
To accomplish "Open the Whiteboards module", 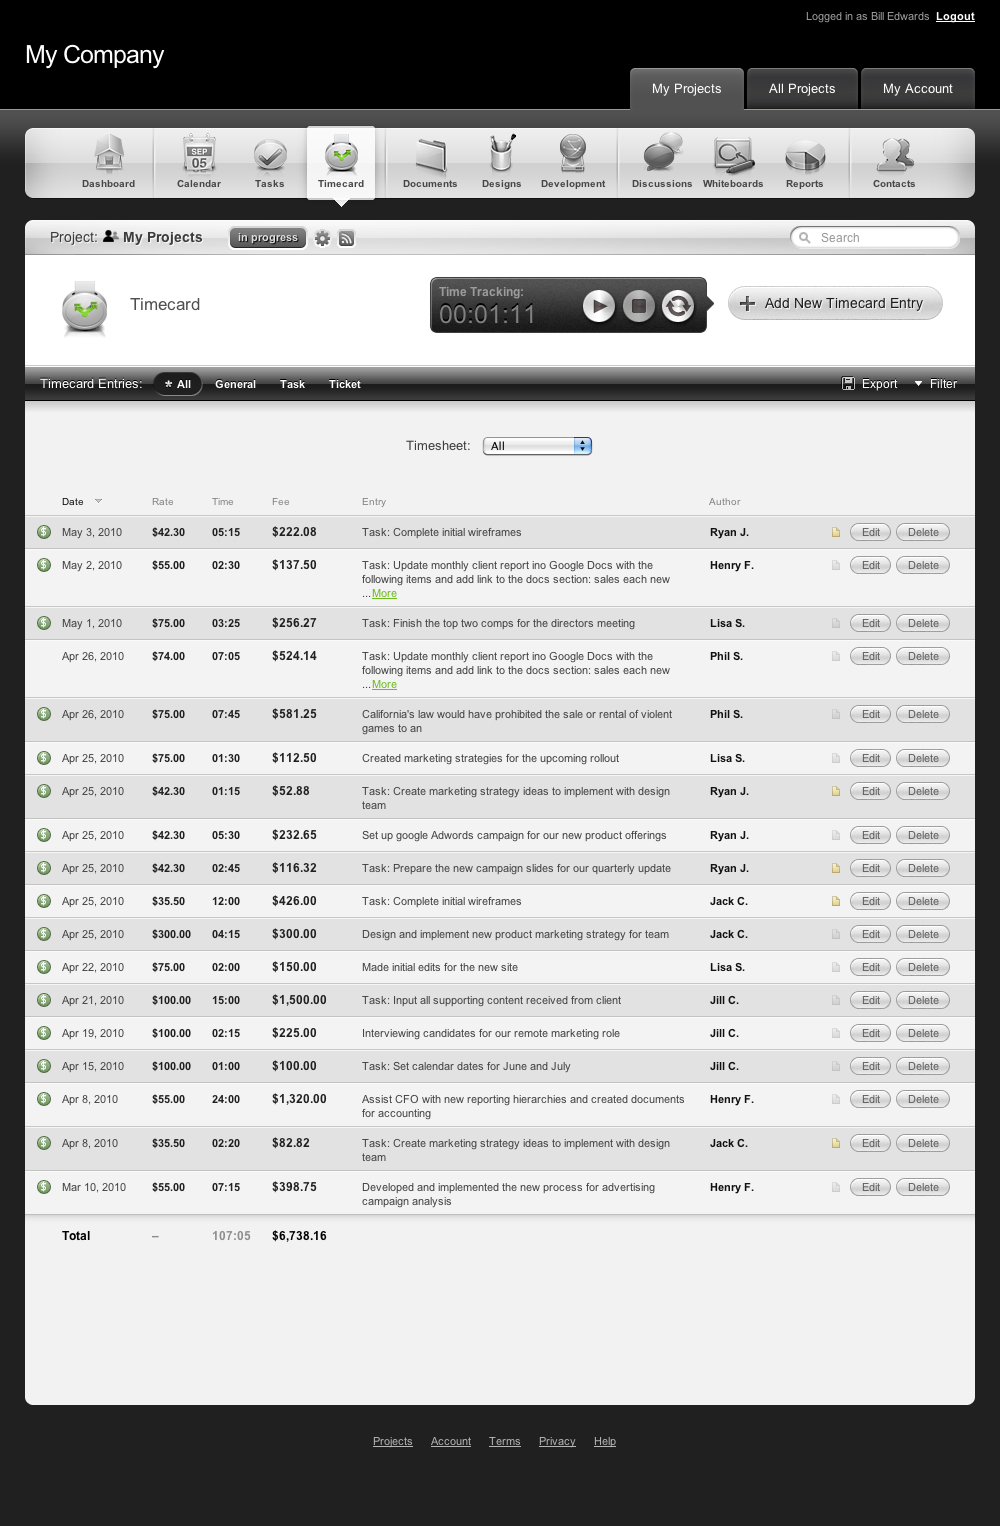I will [x=733, y=161].
